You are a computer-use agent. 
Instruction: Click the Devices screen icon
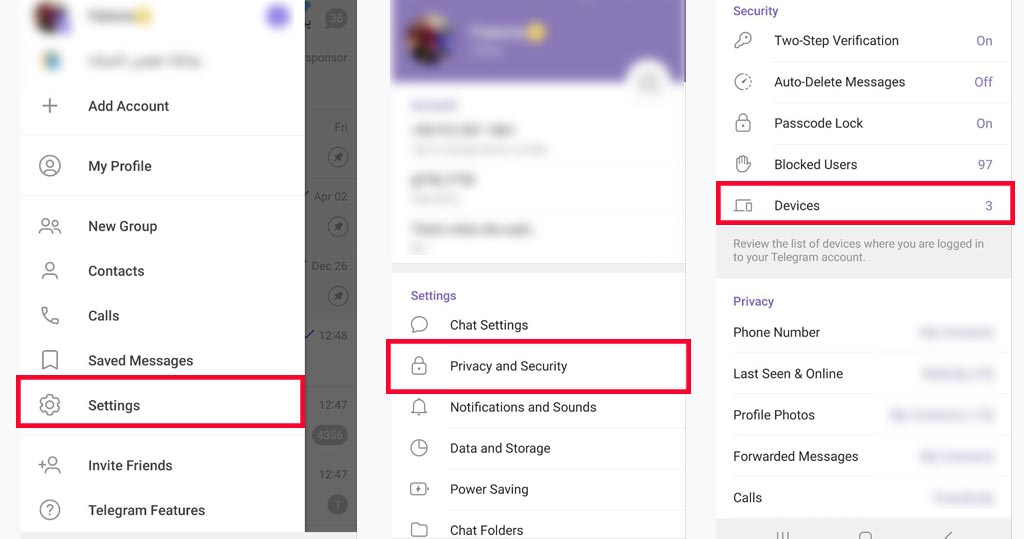743,205
